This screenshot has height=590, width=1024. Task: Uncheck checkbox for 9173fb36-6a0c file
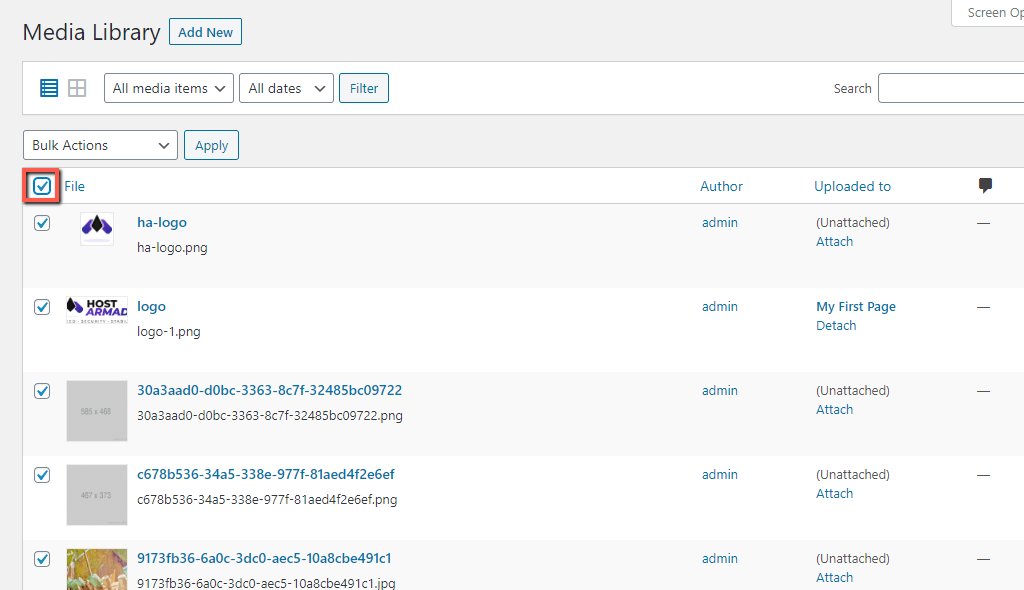coord(42,559)
